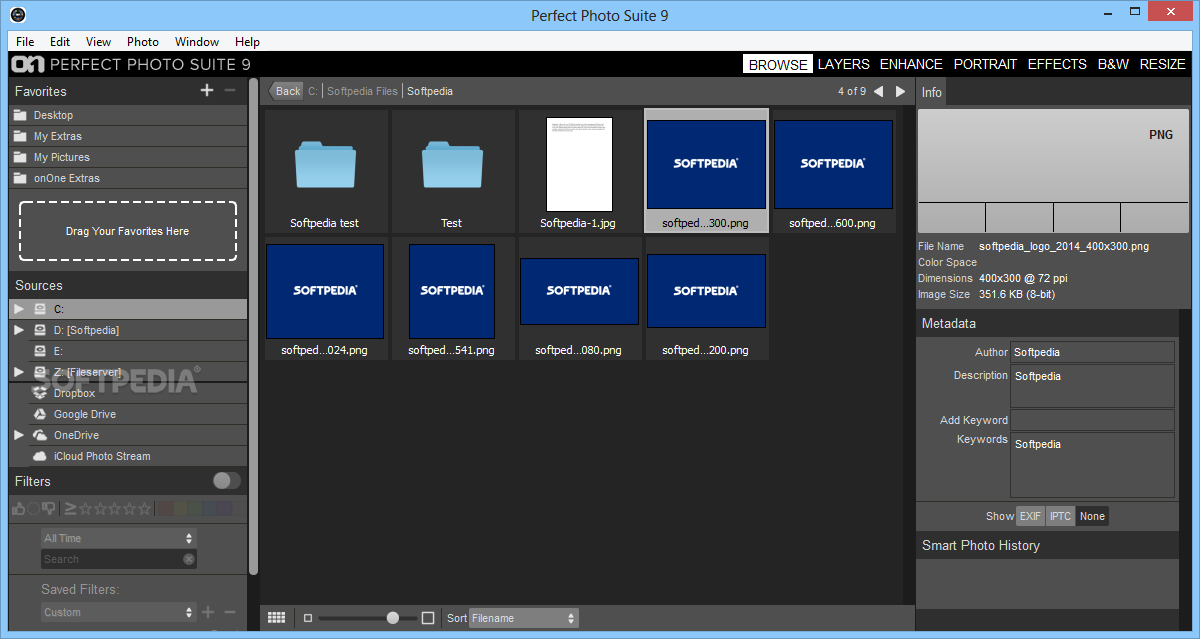Open the Window menu
The width and height of the screenshot is (1200, 639).
tap(197, 42)
